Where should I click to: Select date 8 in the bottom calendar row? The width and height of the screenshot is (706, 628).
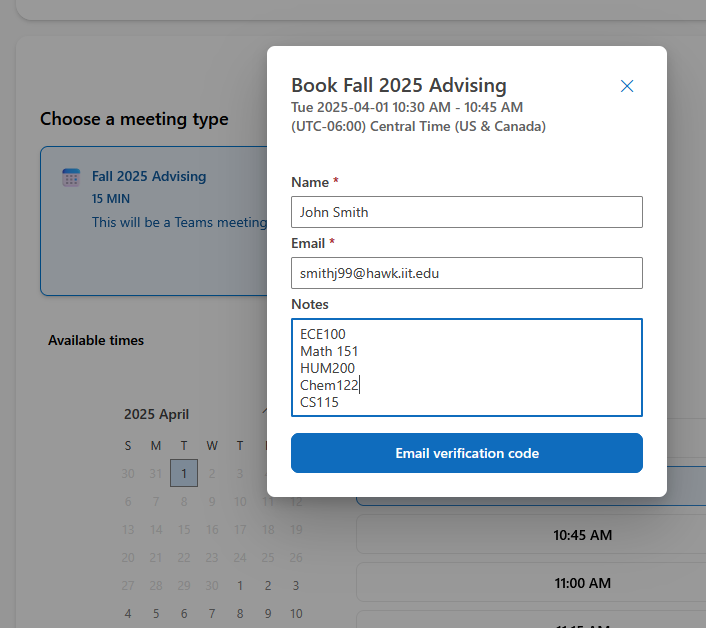pos(240,614)
